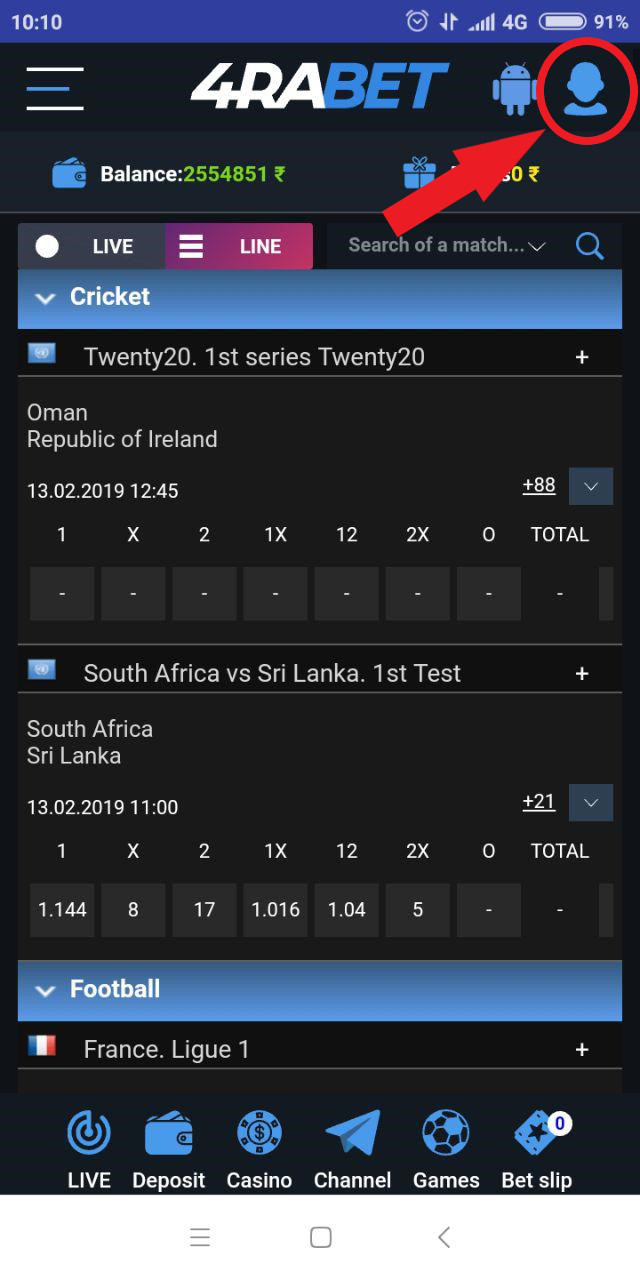The image size is (640, 1280).
Task: Open the Games soccer ball icon
Action: 446,1135
